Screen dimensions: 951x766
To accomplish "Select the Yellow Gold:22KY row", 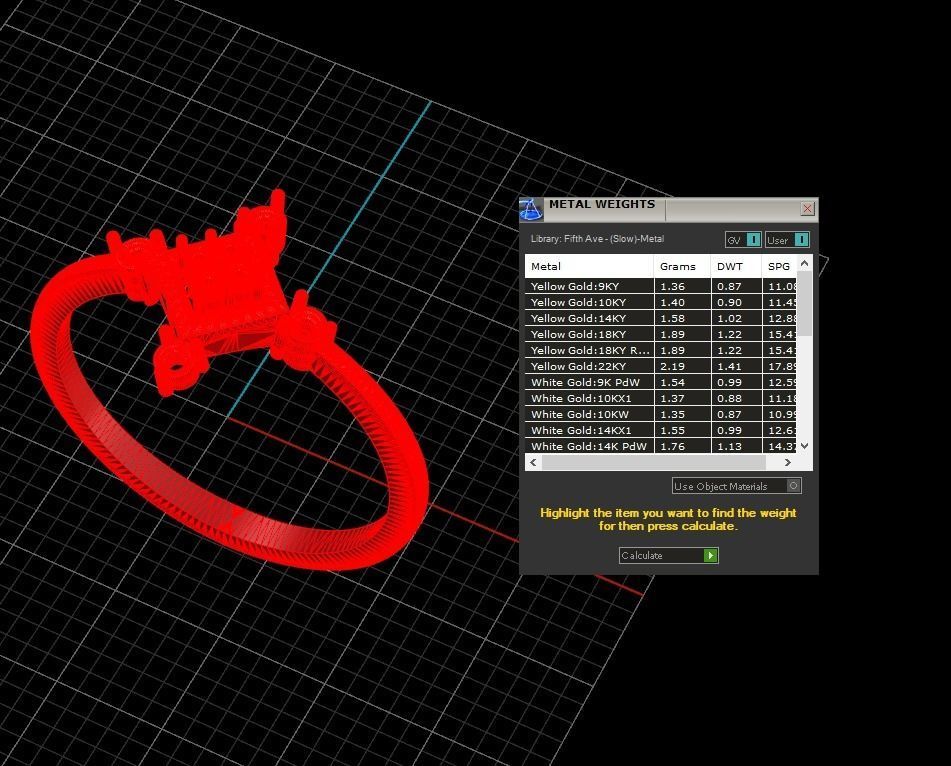I will 660,366.
